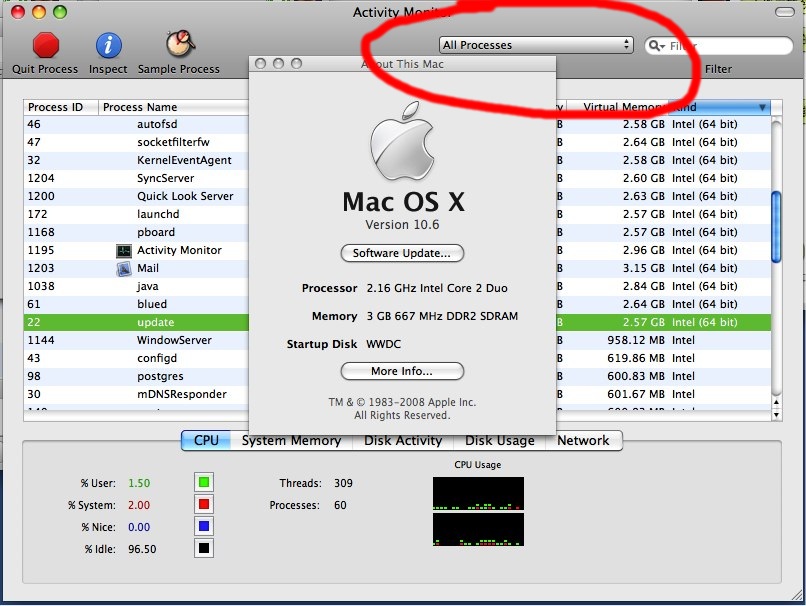806x606 pixels.
Task: Select the mDNSResponder process row
Action: click(397, 394)
